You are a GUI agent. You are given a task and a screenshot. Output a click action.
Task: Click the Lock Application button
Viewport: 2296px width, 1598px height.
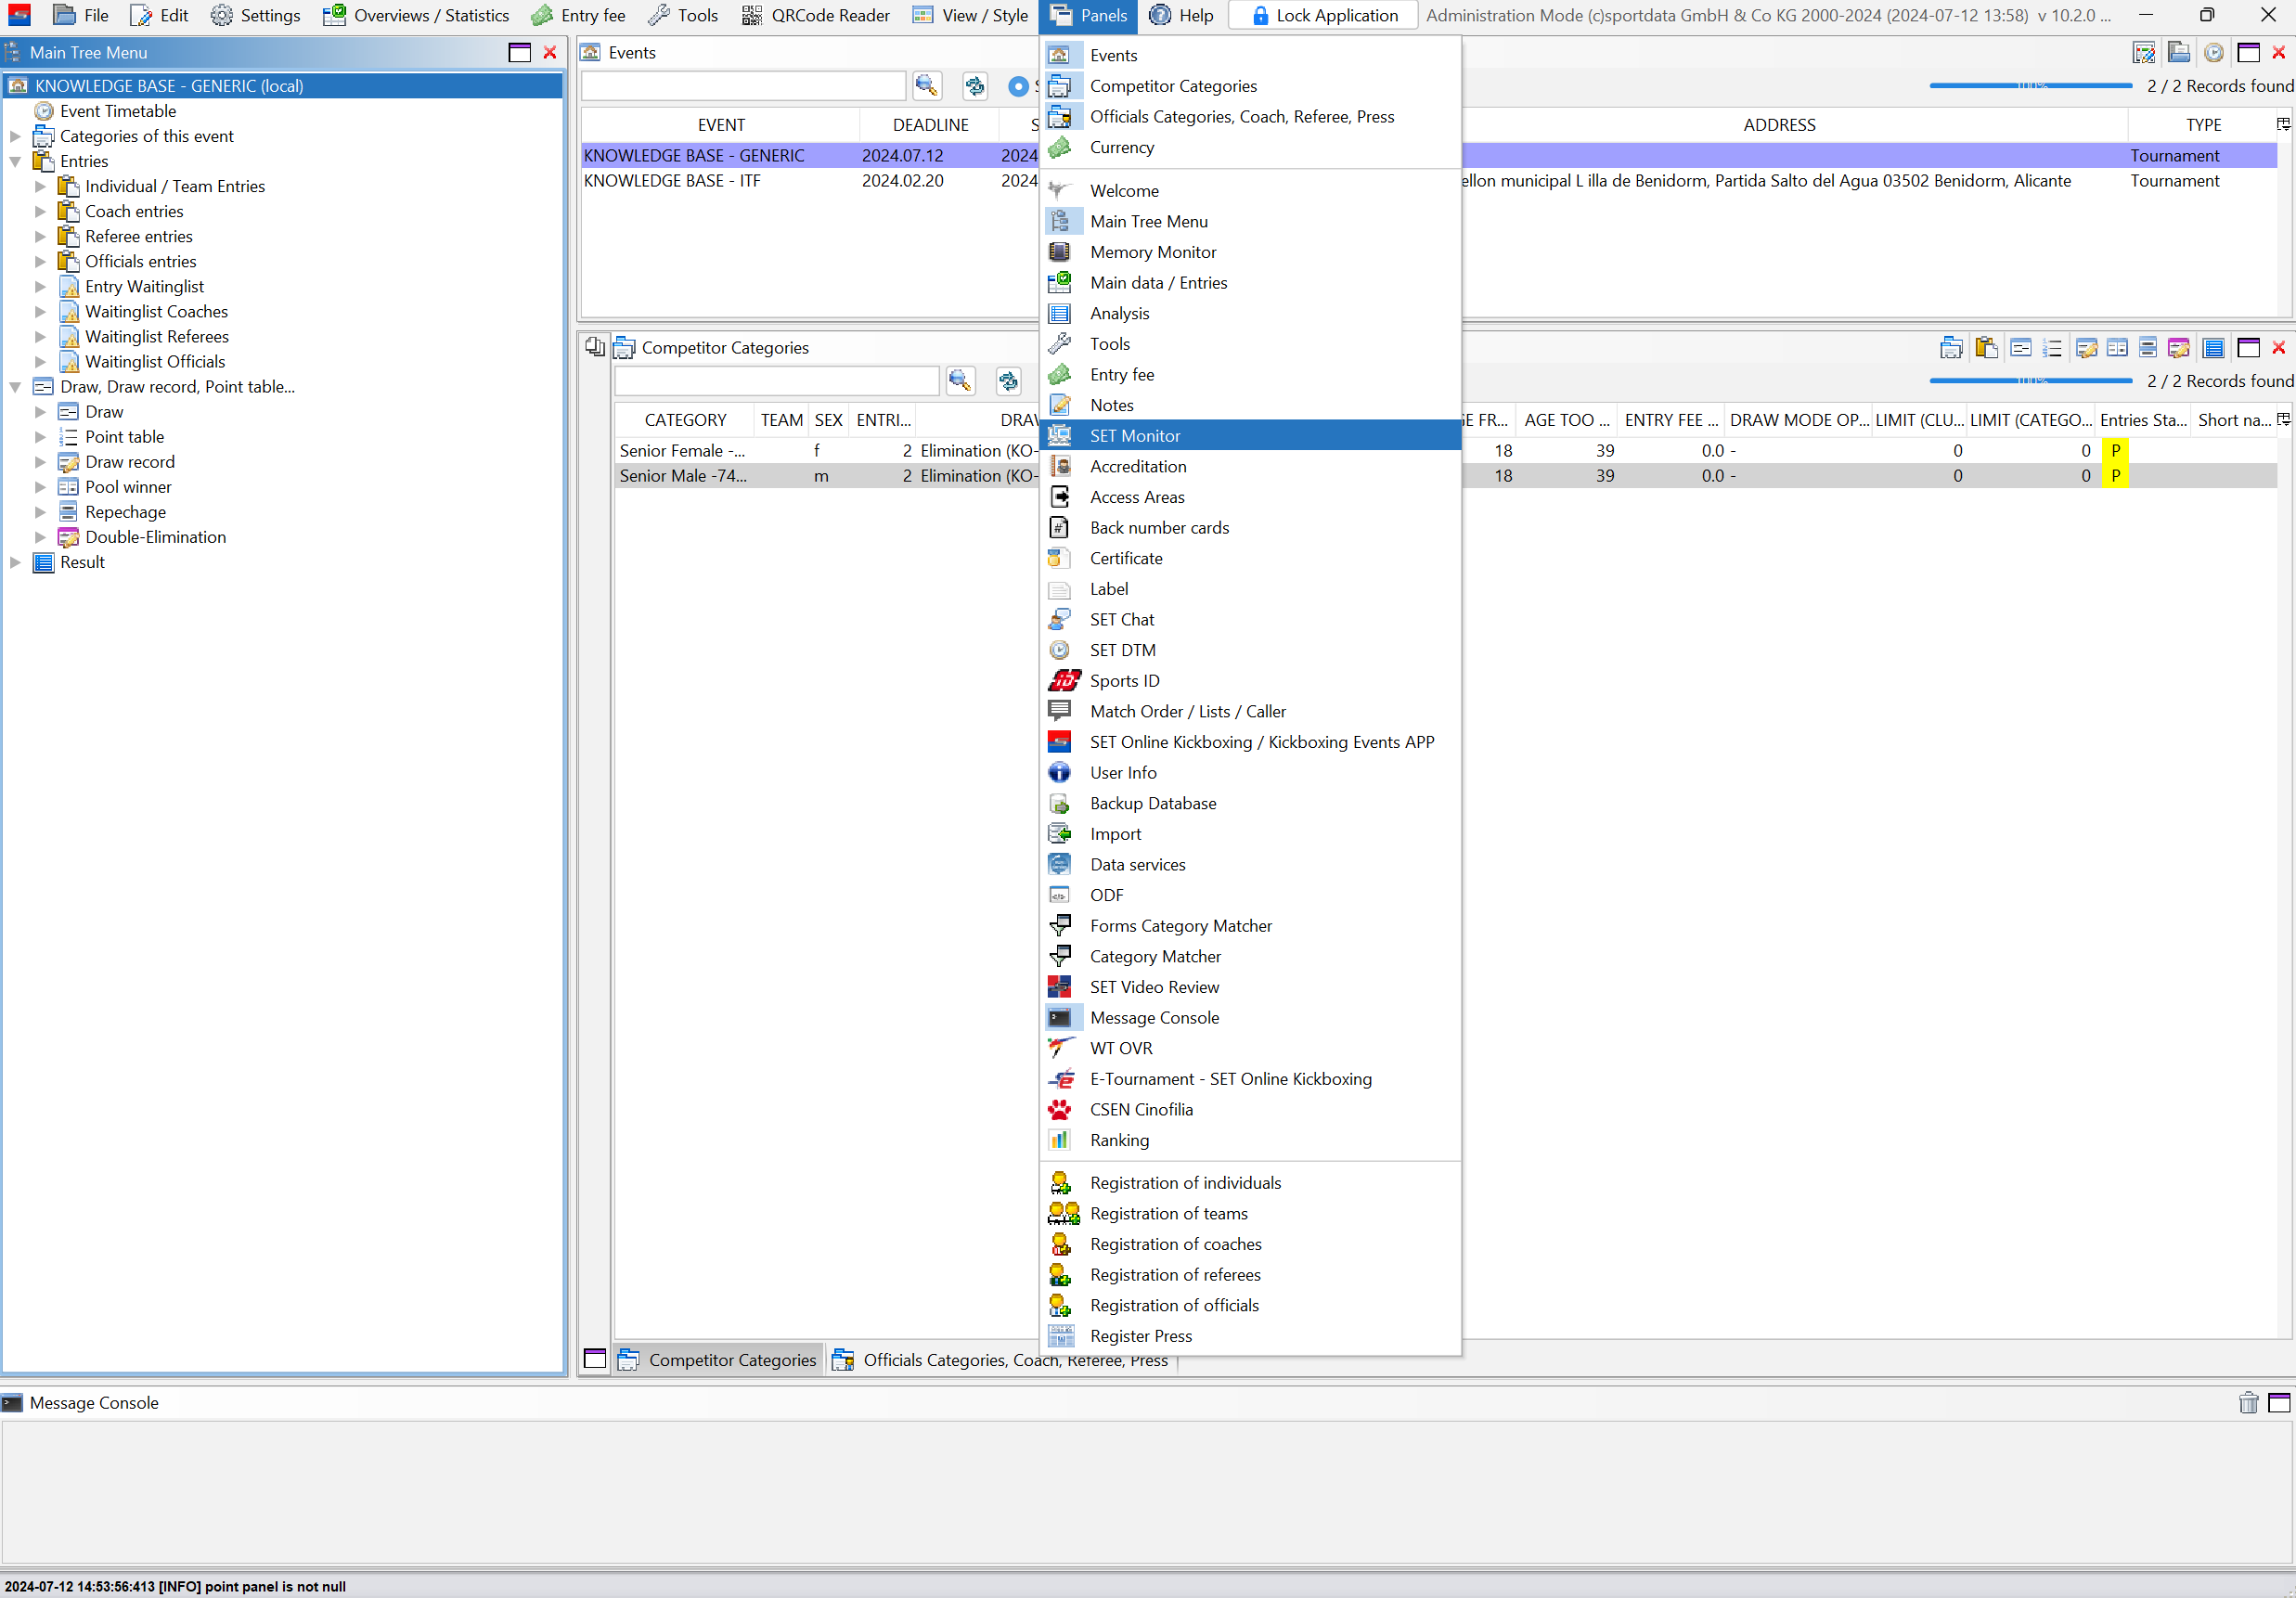pos(1324,15)
